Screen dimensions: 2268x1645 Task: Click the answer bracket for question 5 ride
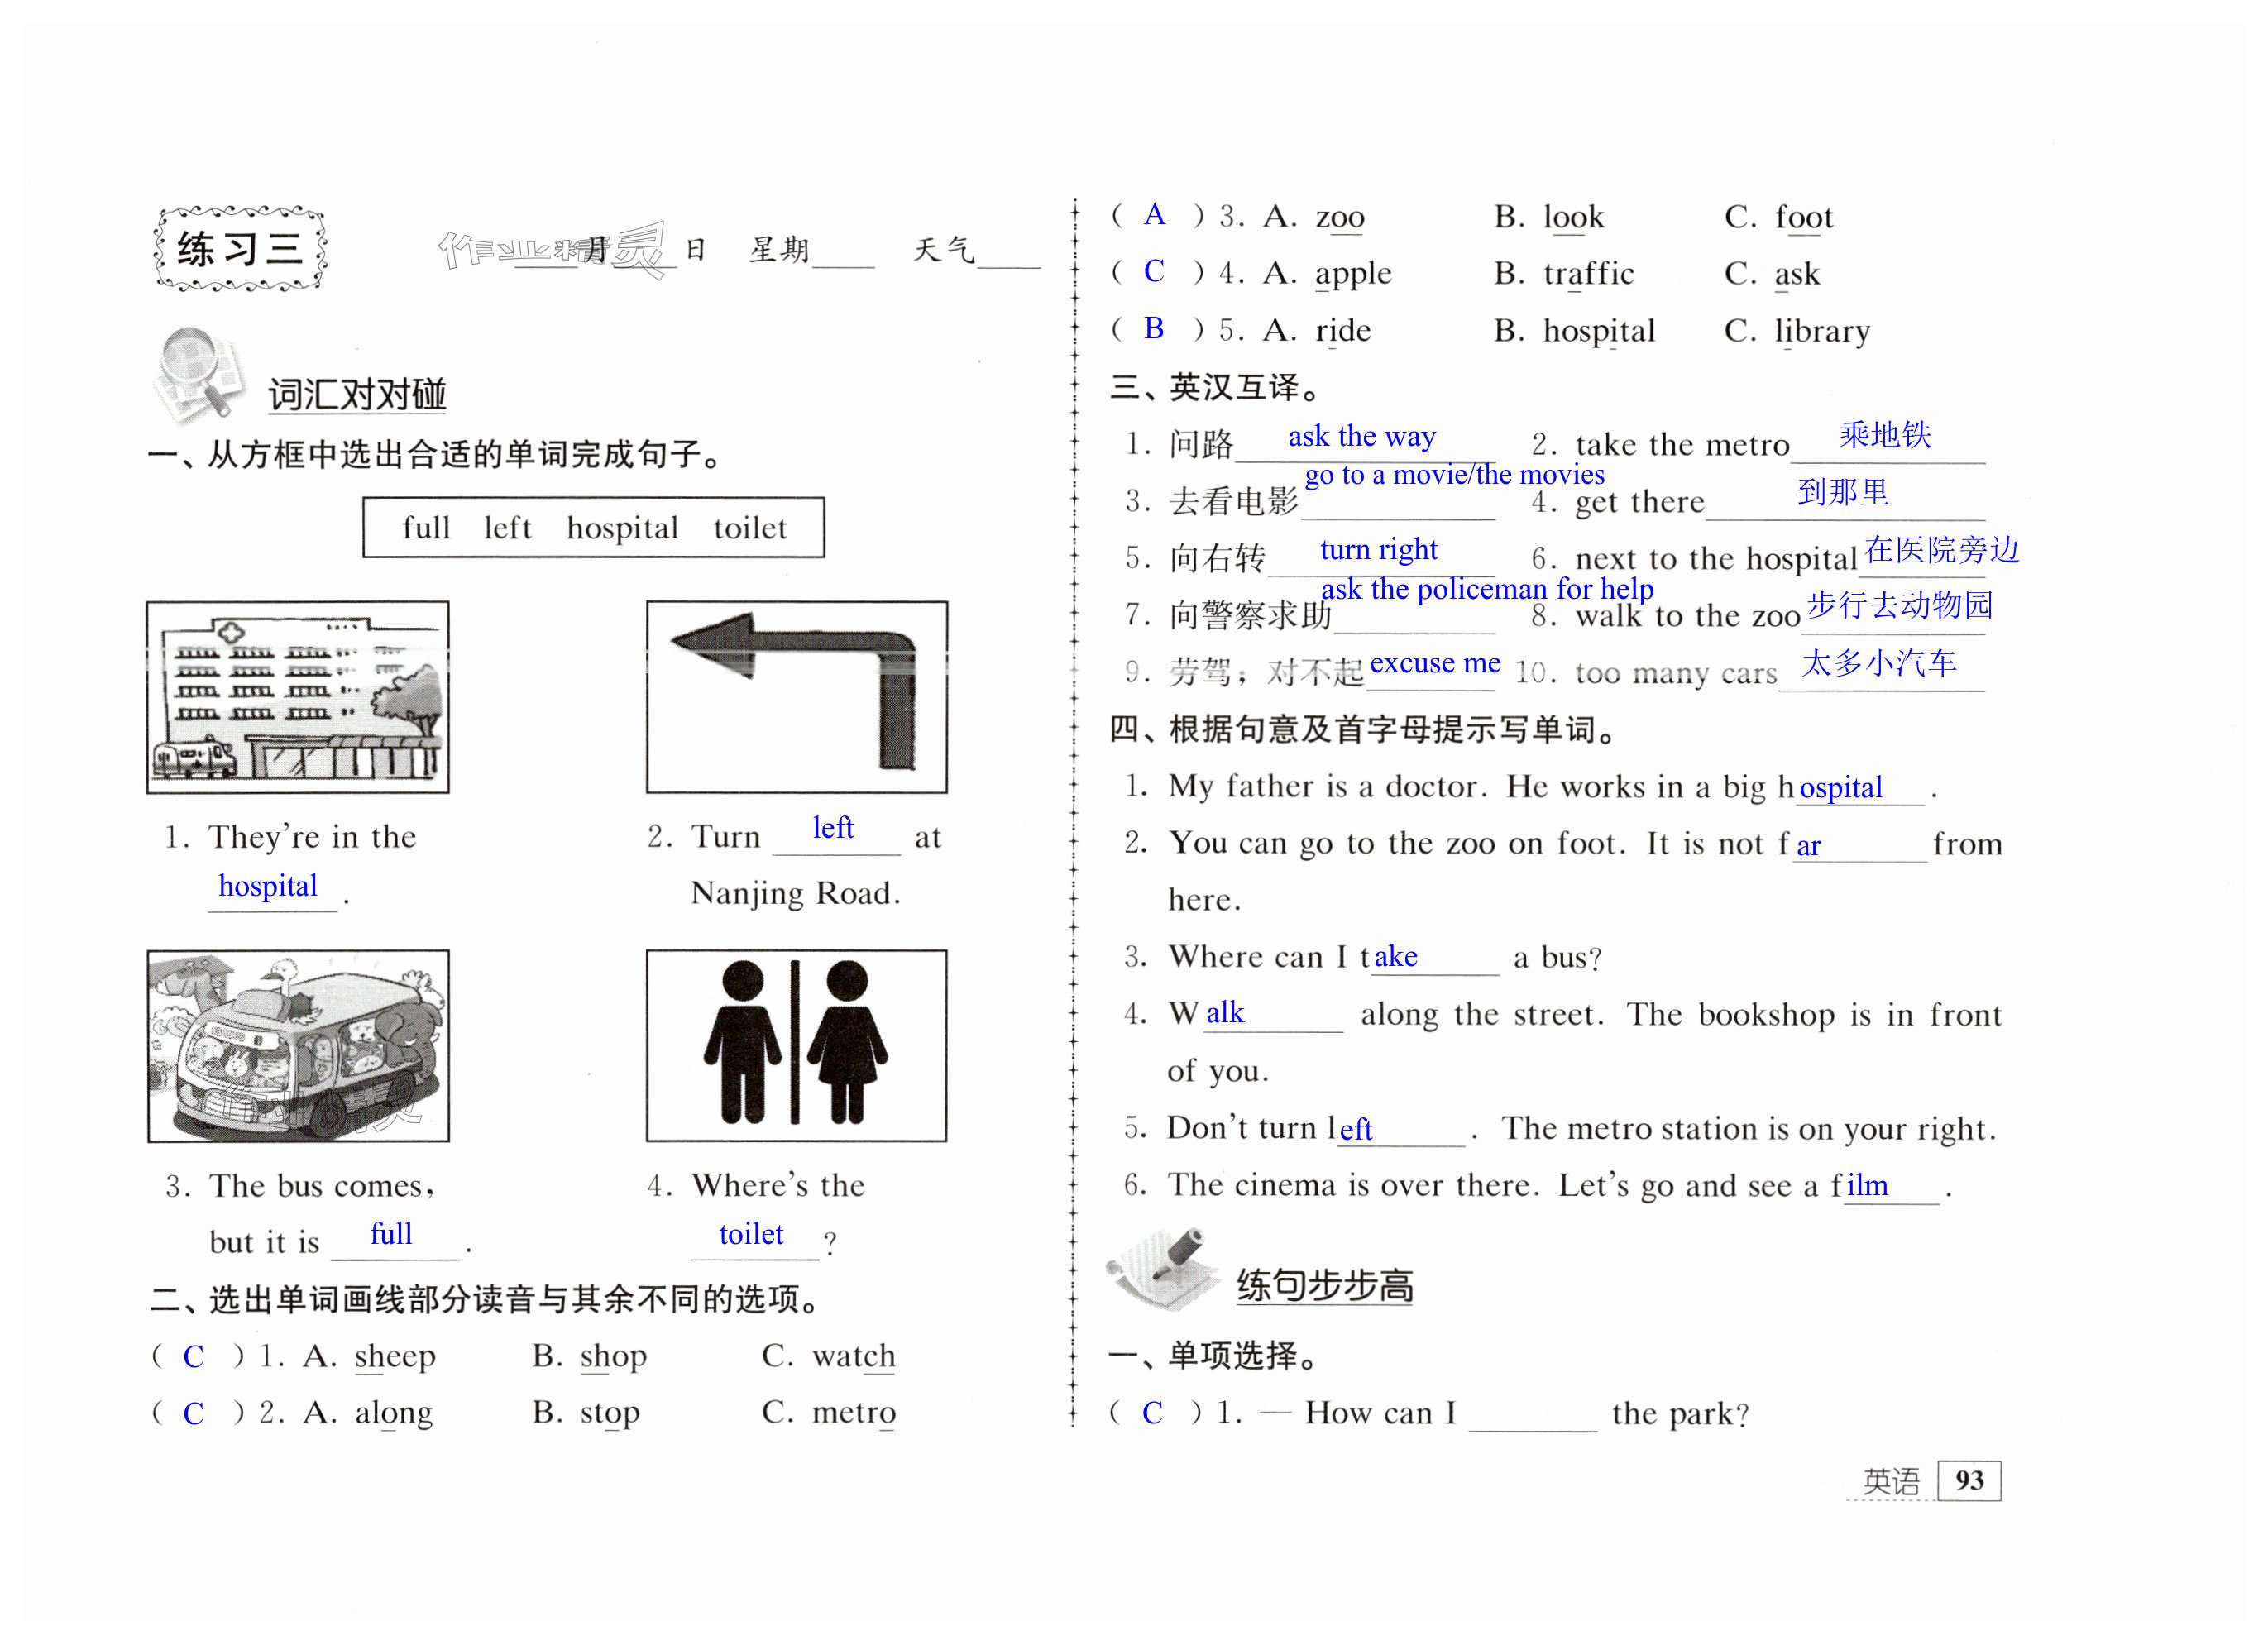1156,329
